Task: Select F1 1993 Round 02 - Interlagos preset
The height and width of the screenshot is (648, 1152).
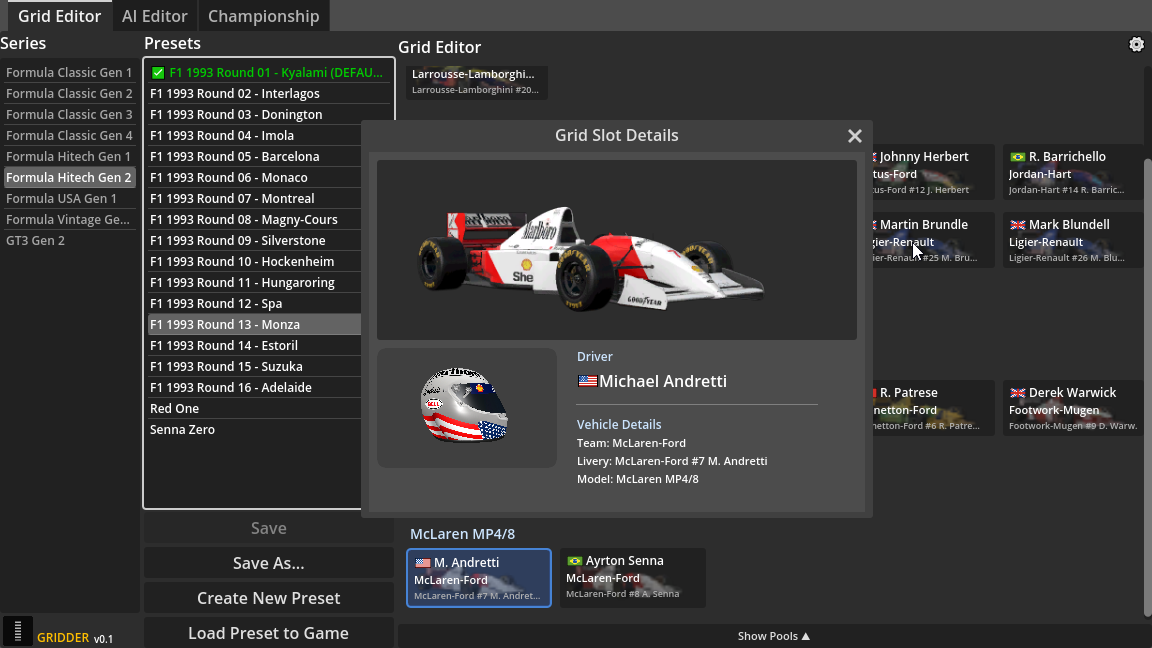Action: (269, 94)
